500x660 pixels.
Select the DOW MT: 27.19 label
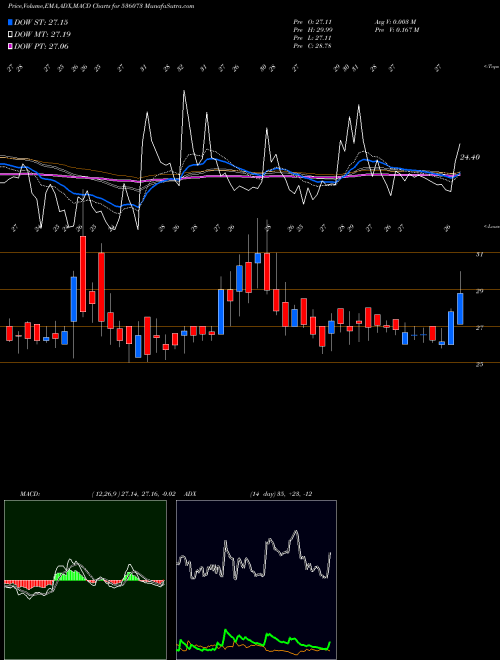tap(42, 34)
